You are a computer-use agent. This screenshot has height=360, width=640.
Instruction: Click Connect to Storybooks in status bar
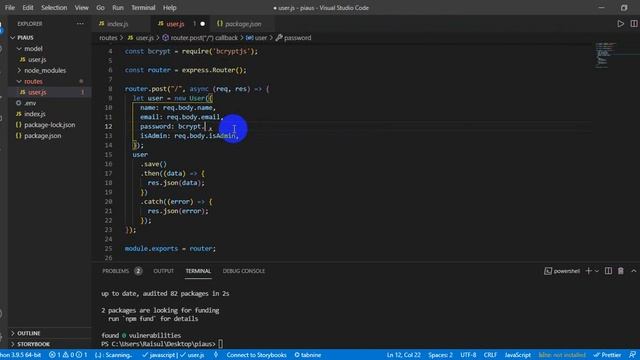256,355
